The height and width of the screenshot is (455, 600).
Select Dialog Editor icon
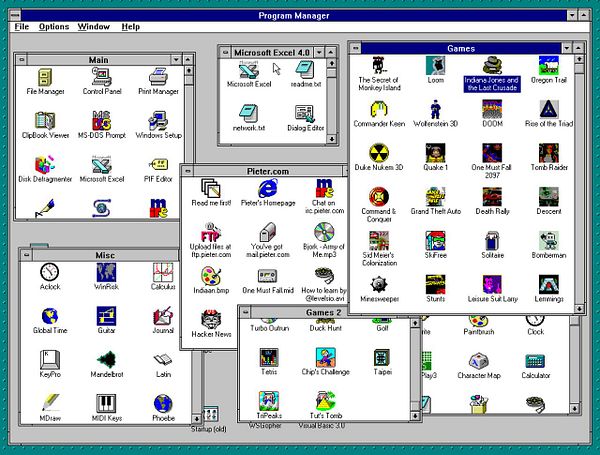coord(305,118)
